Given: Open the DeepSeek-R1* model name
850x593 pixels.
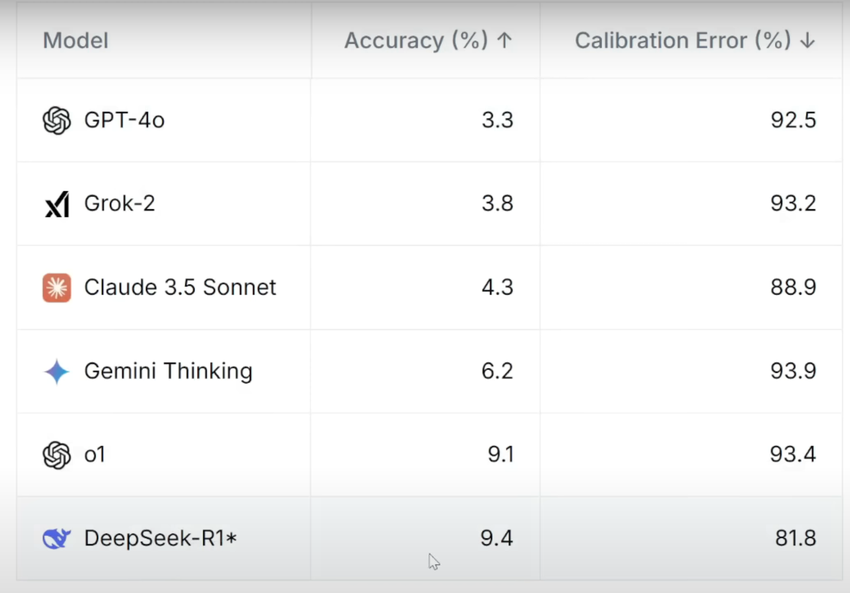Looking at the screenshot, I should (160, 539).
